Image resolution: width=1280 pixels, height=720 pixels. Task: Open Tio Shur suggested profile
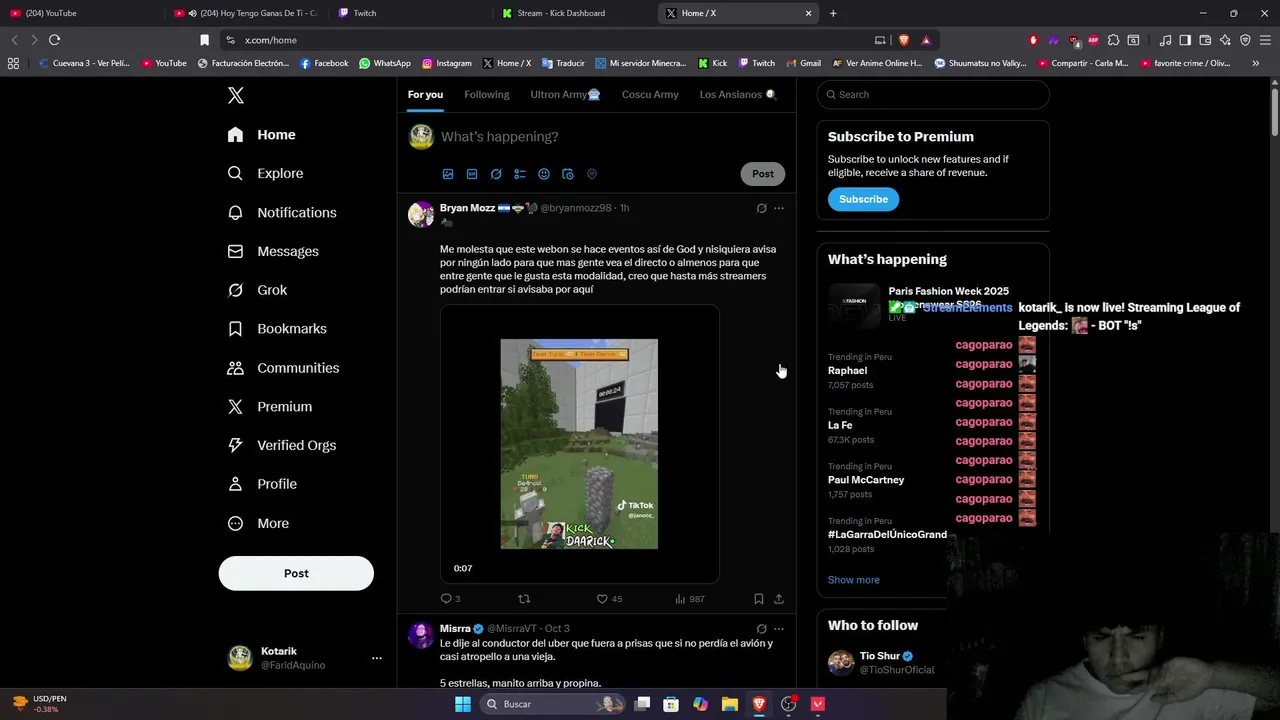[x=882, y=656]
